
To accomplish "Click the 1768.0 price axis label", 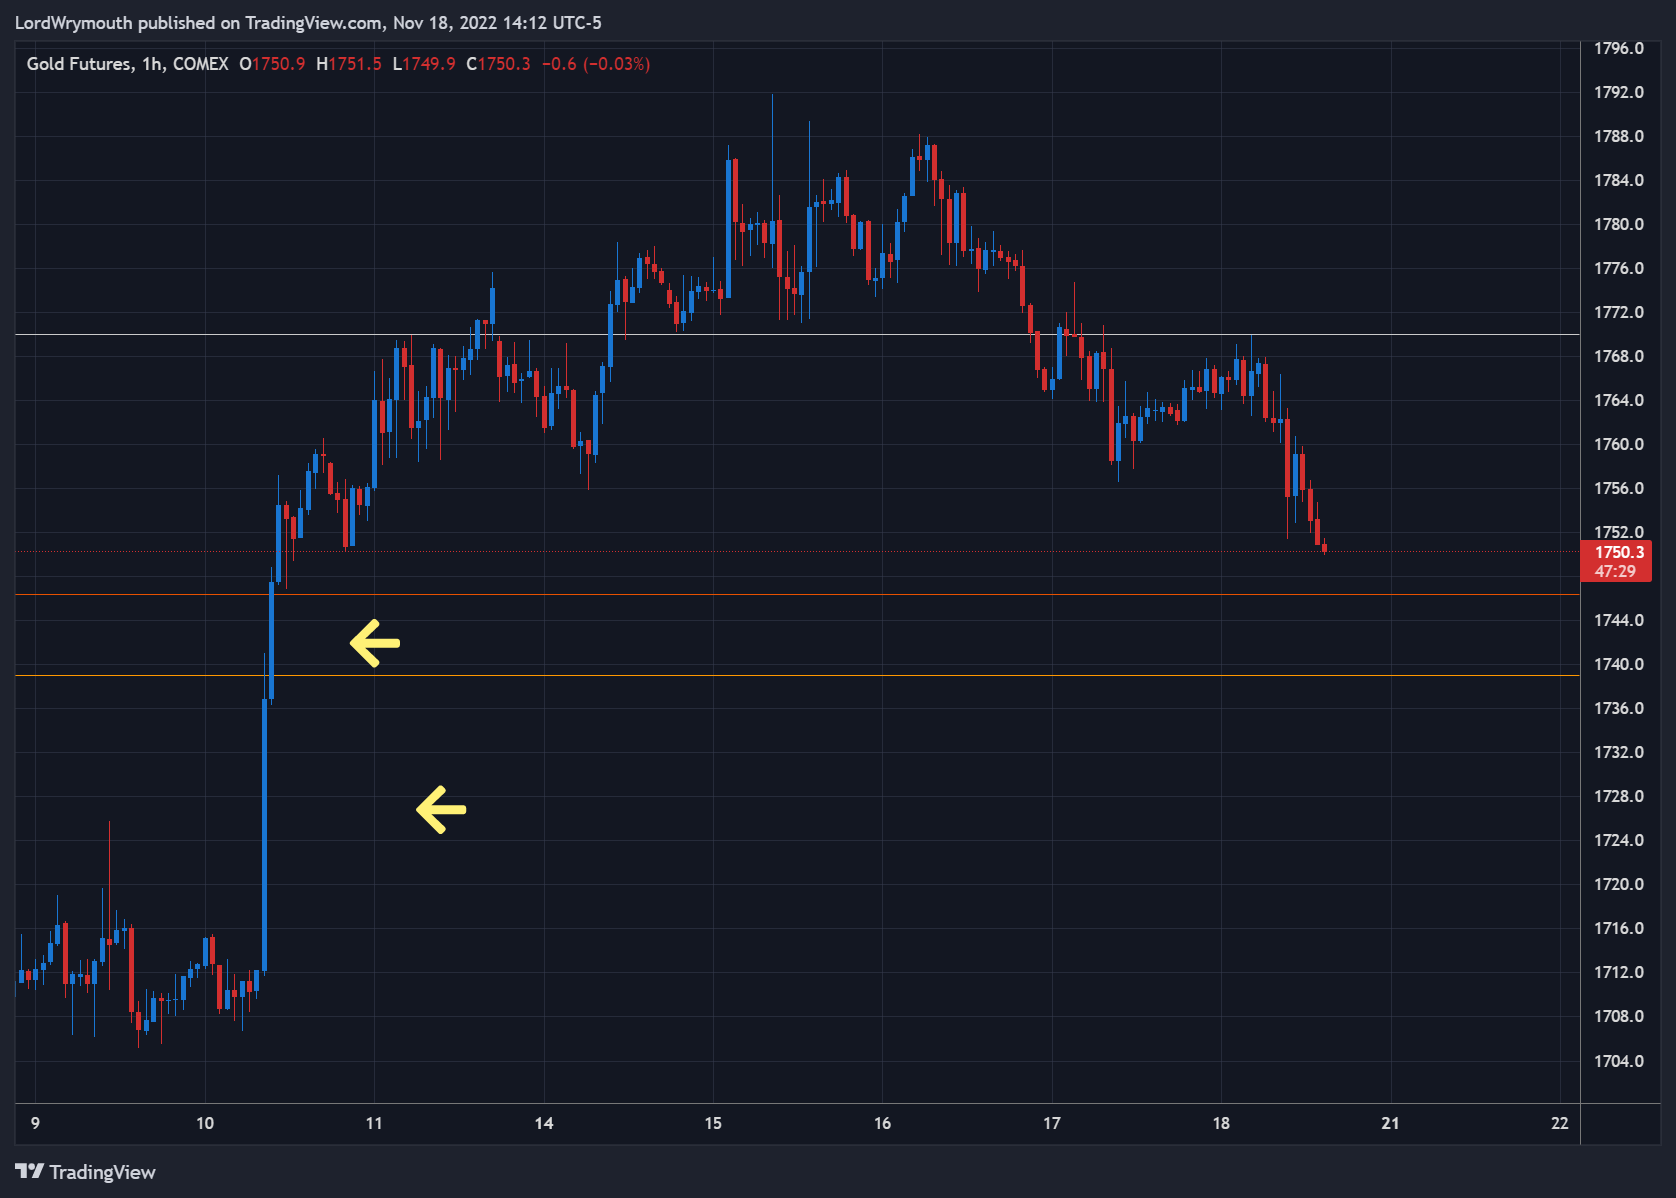I will tap(1618, 356).
